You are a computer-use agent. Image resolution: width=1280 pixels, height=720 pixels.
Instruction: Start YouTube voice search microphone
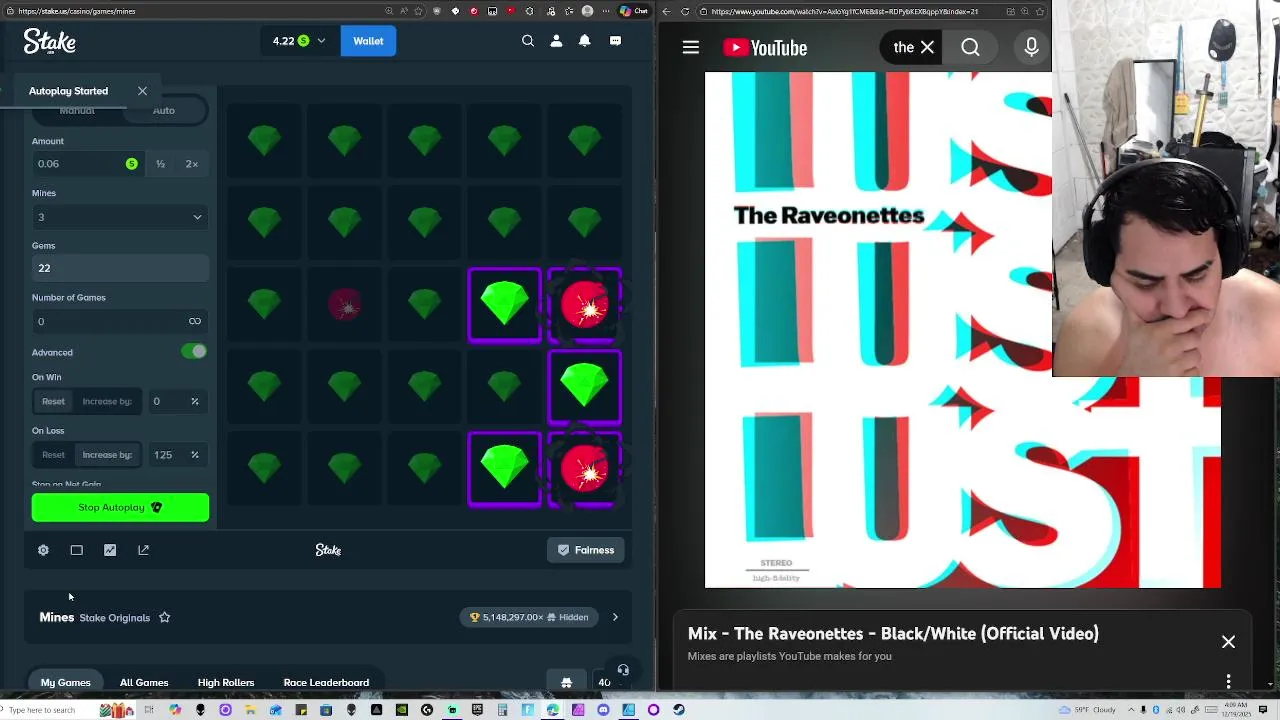(x=1031, y=48)
